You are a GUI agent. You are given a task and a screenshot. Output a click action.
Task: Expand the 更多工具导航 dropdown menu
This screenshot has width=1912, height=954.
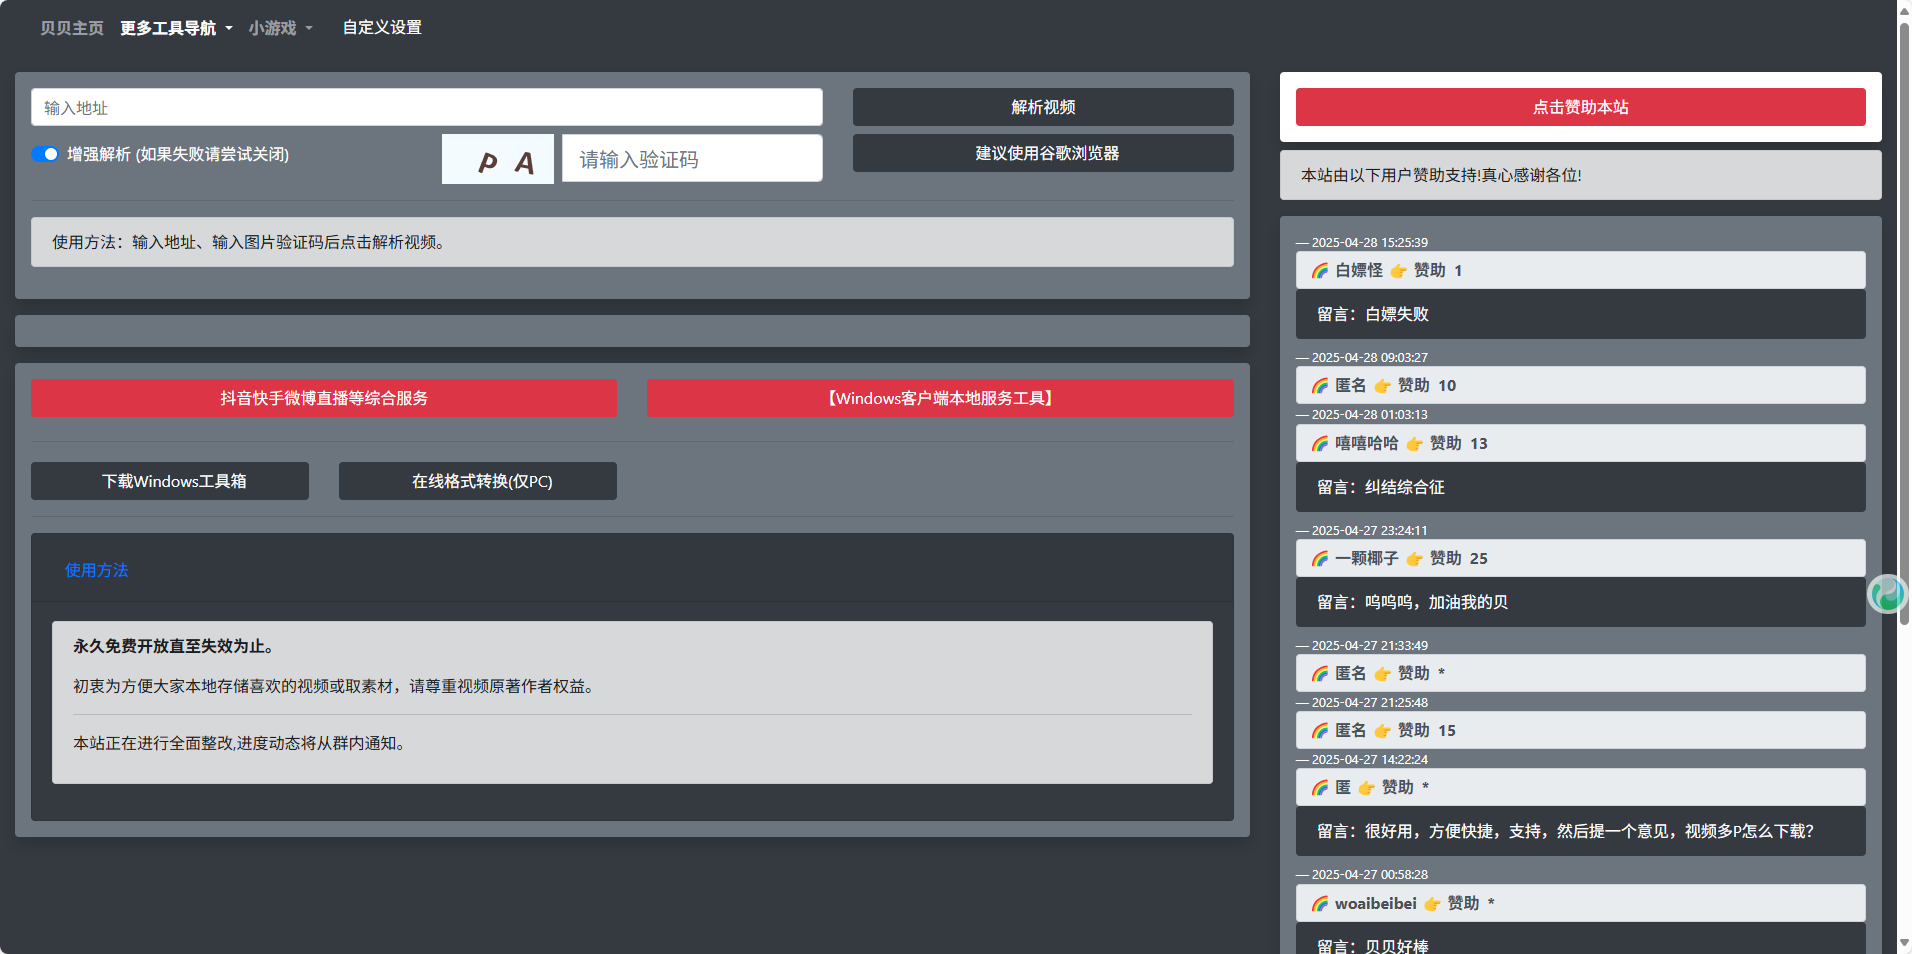click(x=176, y=28)
